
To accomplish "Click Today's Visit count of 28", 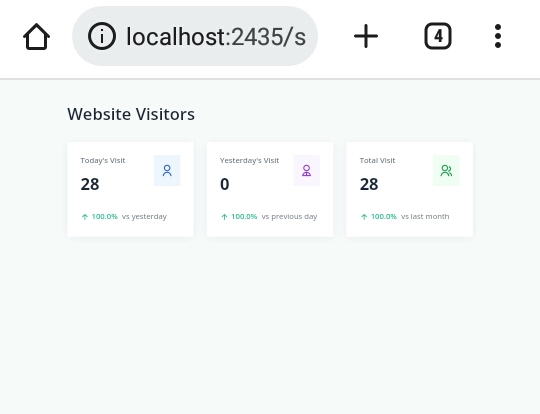I will coord(90,184).
